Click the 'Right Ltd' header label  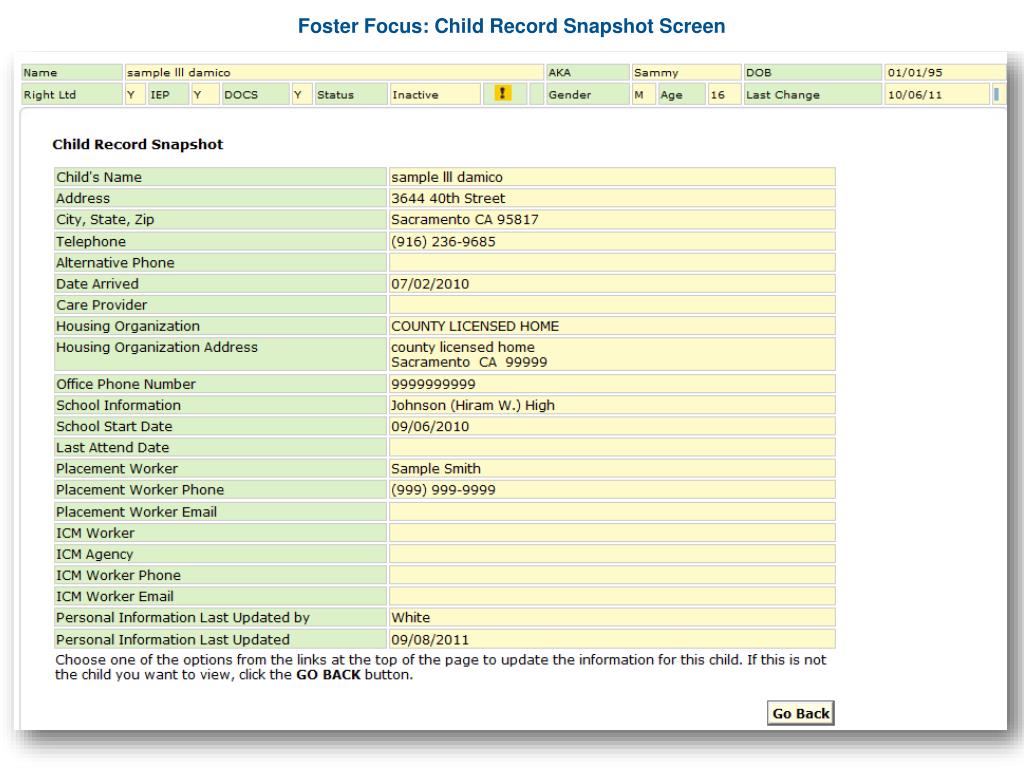tap(50, 95)
